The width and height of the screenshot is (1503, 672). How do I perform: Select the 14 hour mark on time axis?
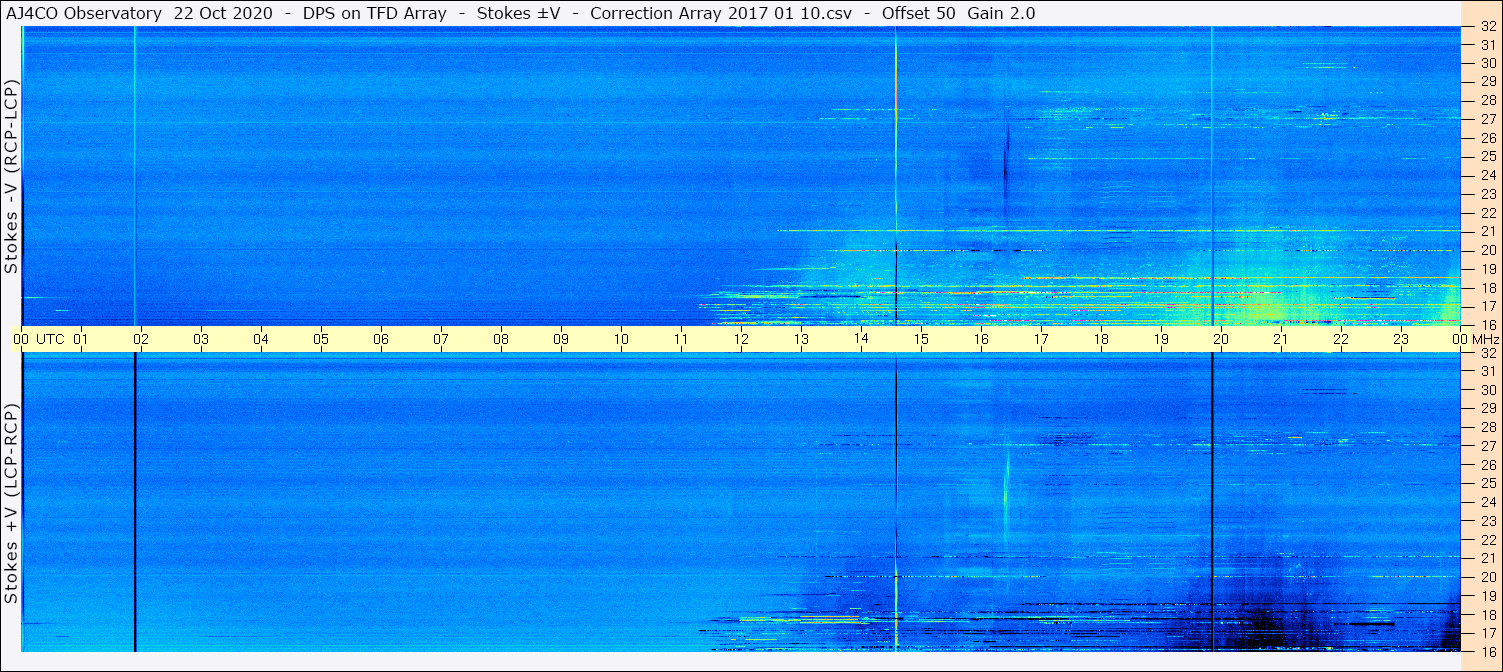[x=861, y=339]
